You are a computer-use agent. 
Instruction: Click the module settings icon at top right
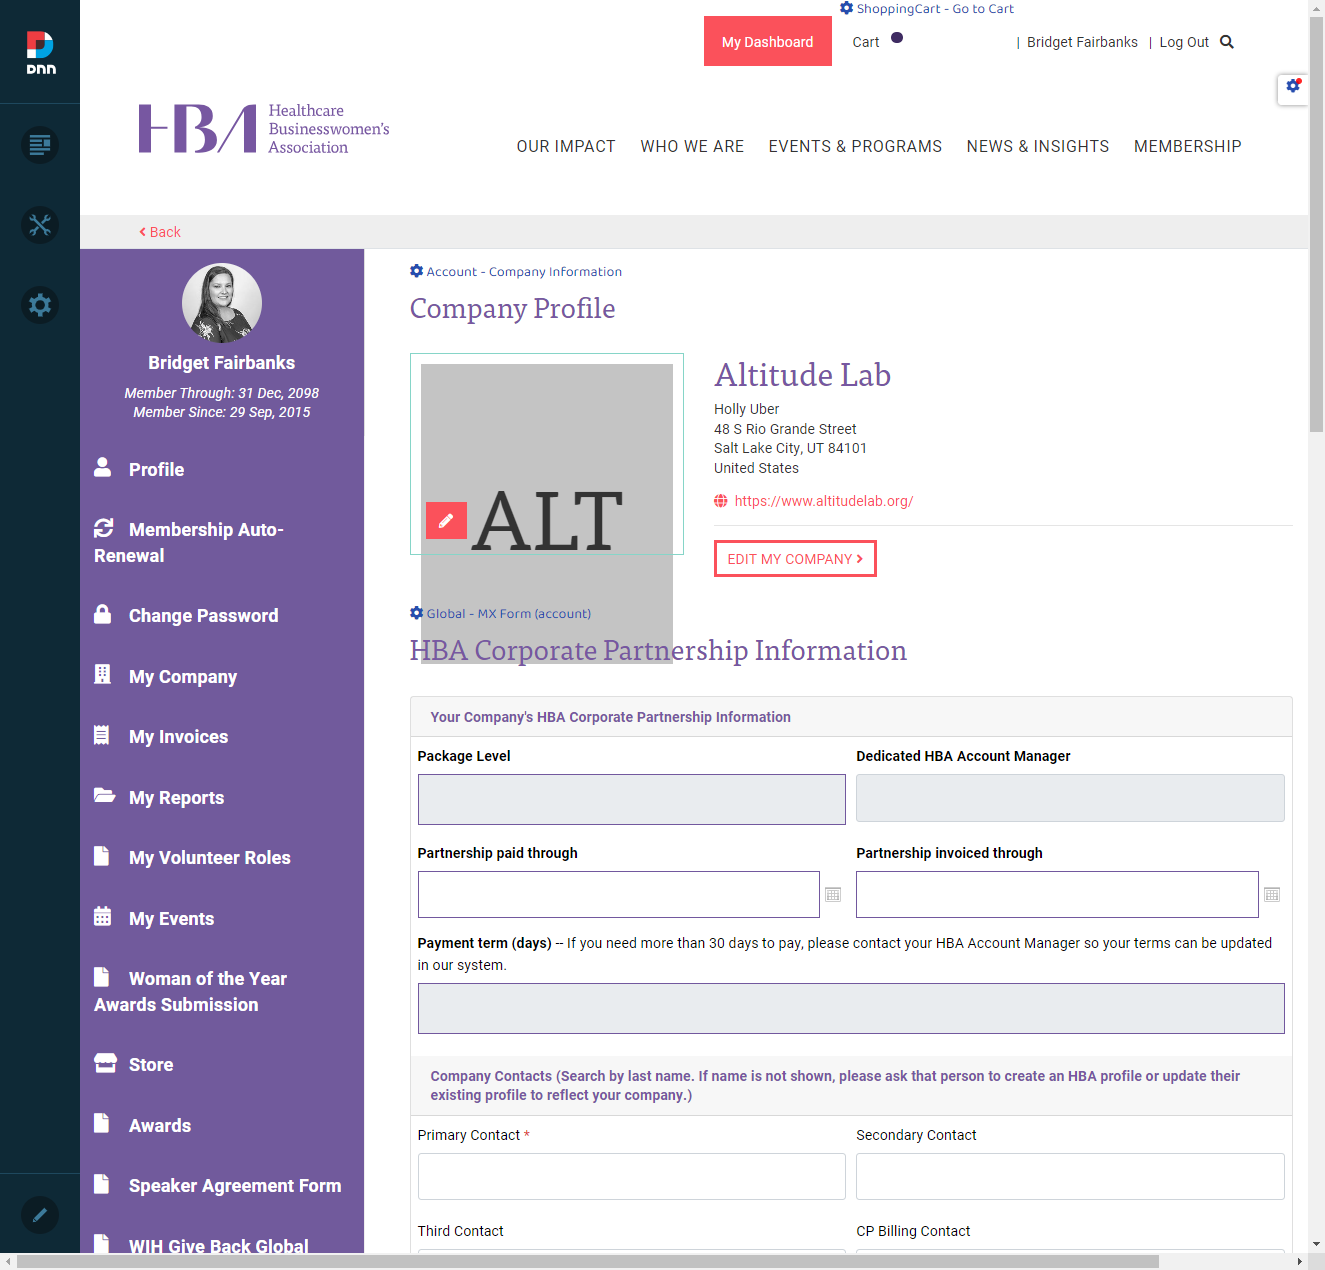[x=1293, y=86]
